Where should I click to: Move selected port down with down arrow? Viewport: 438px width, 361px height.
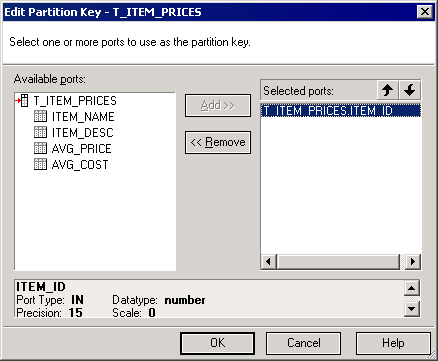[x=410, y=90]
